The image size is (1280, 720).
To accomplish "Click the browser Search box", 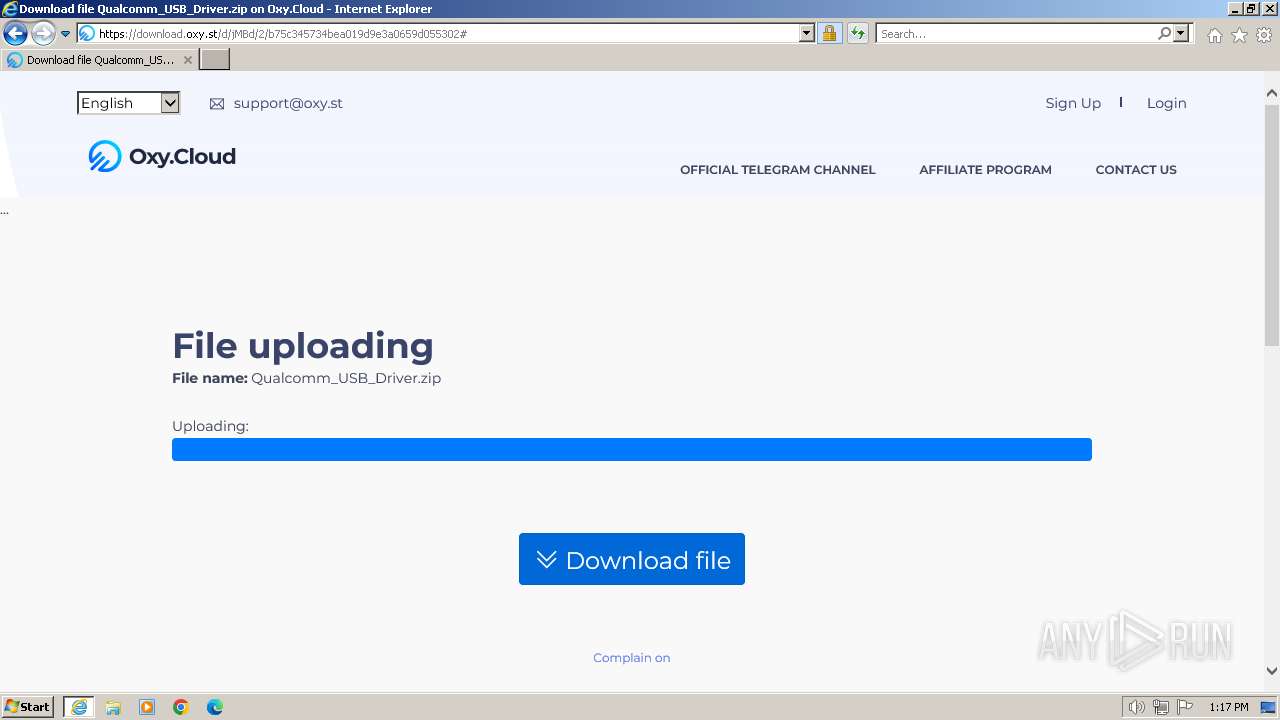I will [x=1016, y=33].
